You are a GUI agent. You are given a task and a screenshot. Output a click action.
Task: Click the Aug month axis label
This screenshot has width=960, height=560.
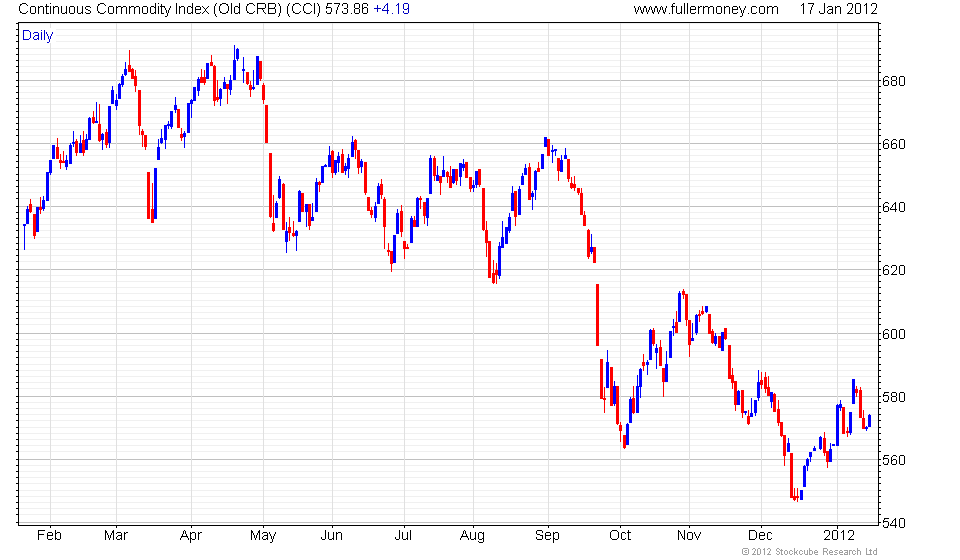(472, 536)
